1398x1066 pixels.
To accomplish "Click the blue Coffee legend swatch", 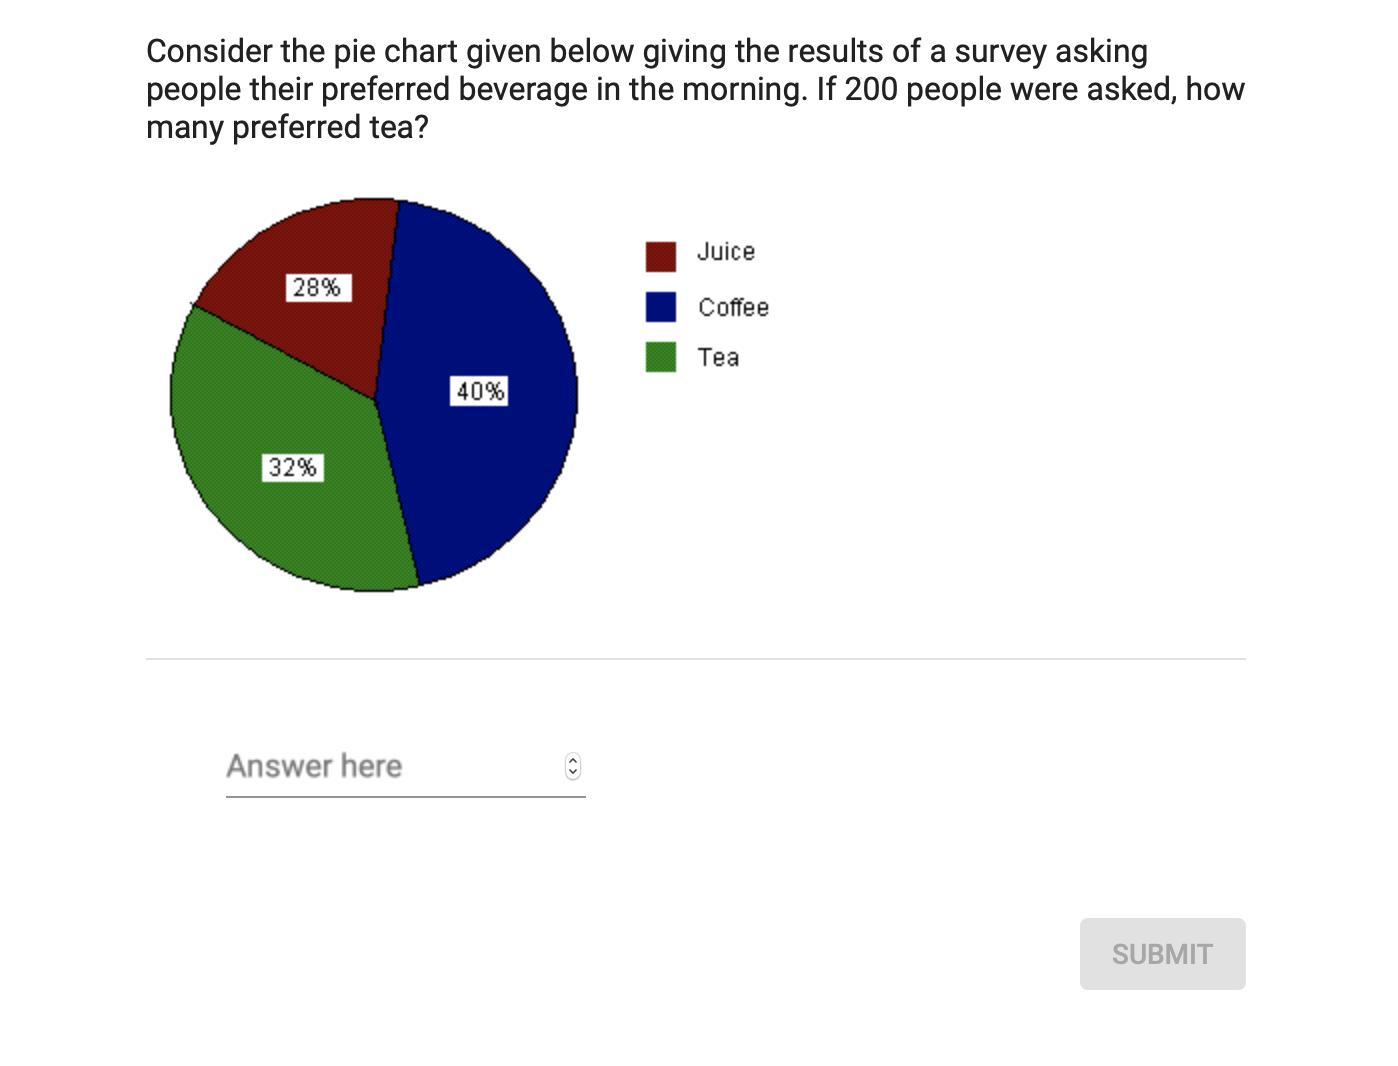I will point(660,307).
